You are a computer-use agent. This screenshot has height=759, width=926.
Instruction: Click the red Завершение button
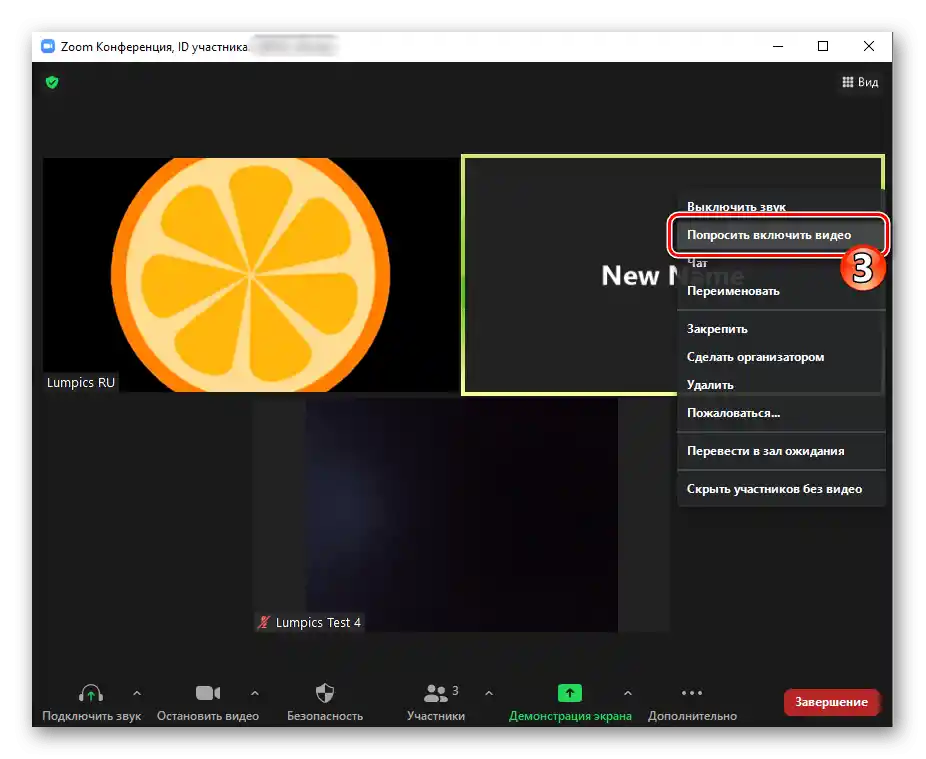click(831, 702)
